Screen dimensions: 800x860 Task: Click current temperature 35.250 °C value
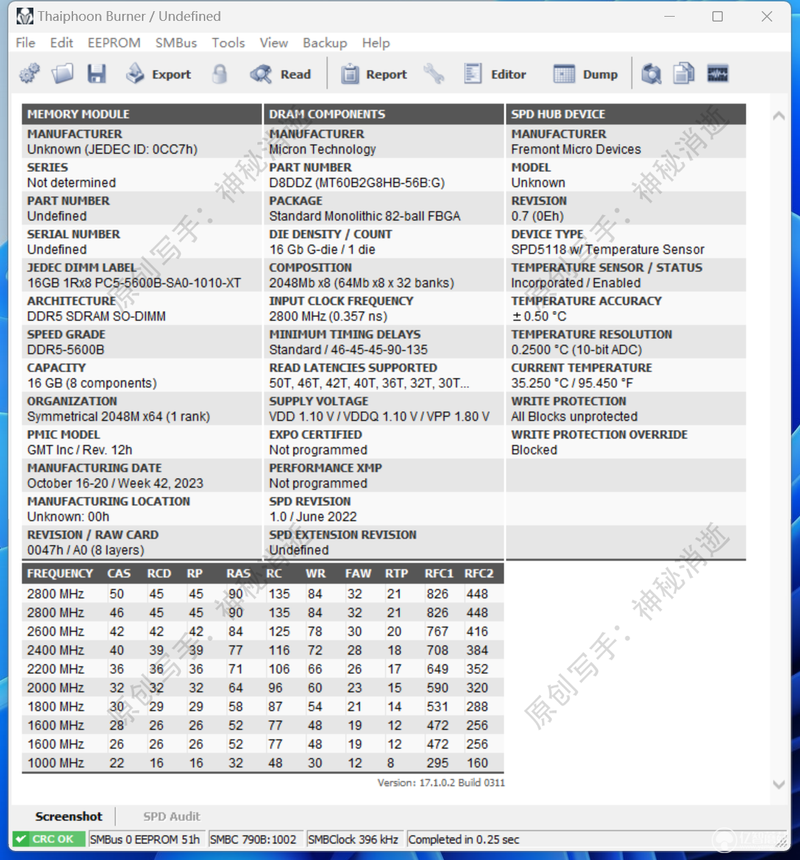point(572,383)
